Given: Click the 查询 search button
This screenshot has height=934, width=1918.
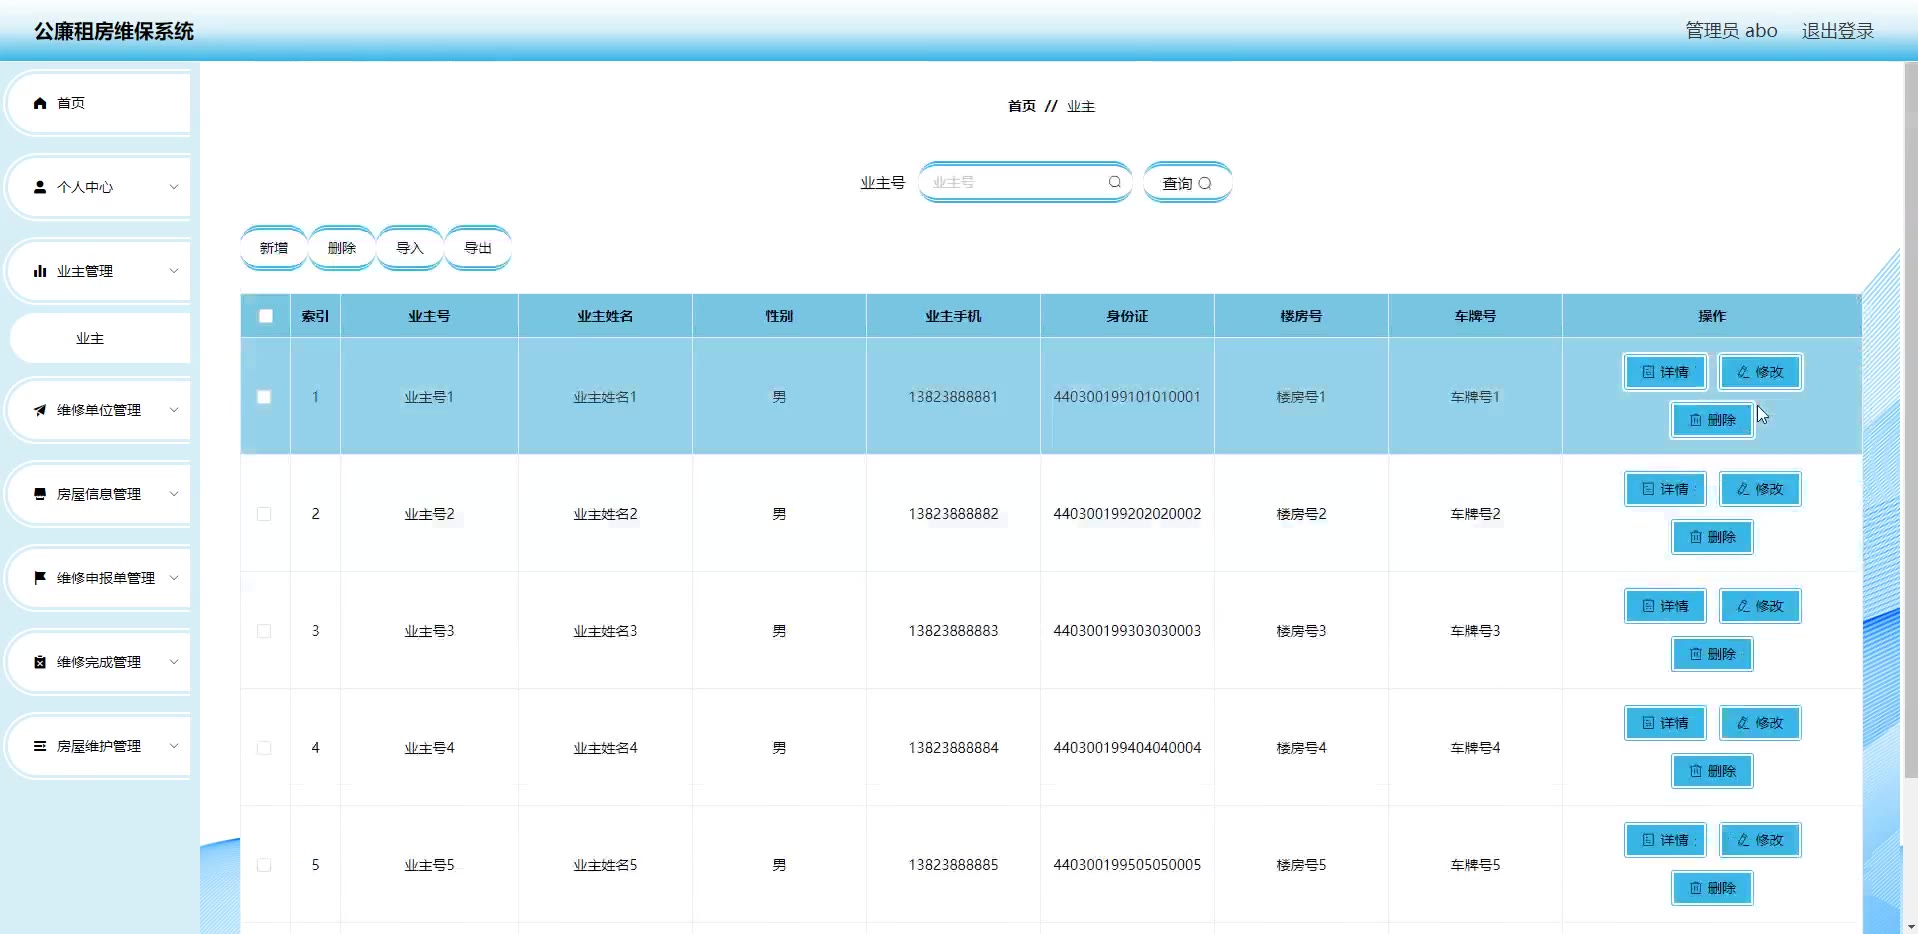Looking at the screenshot, I should click(1187, 183).
